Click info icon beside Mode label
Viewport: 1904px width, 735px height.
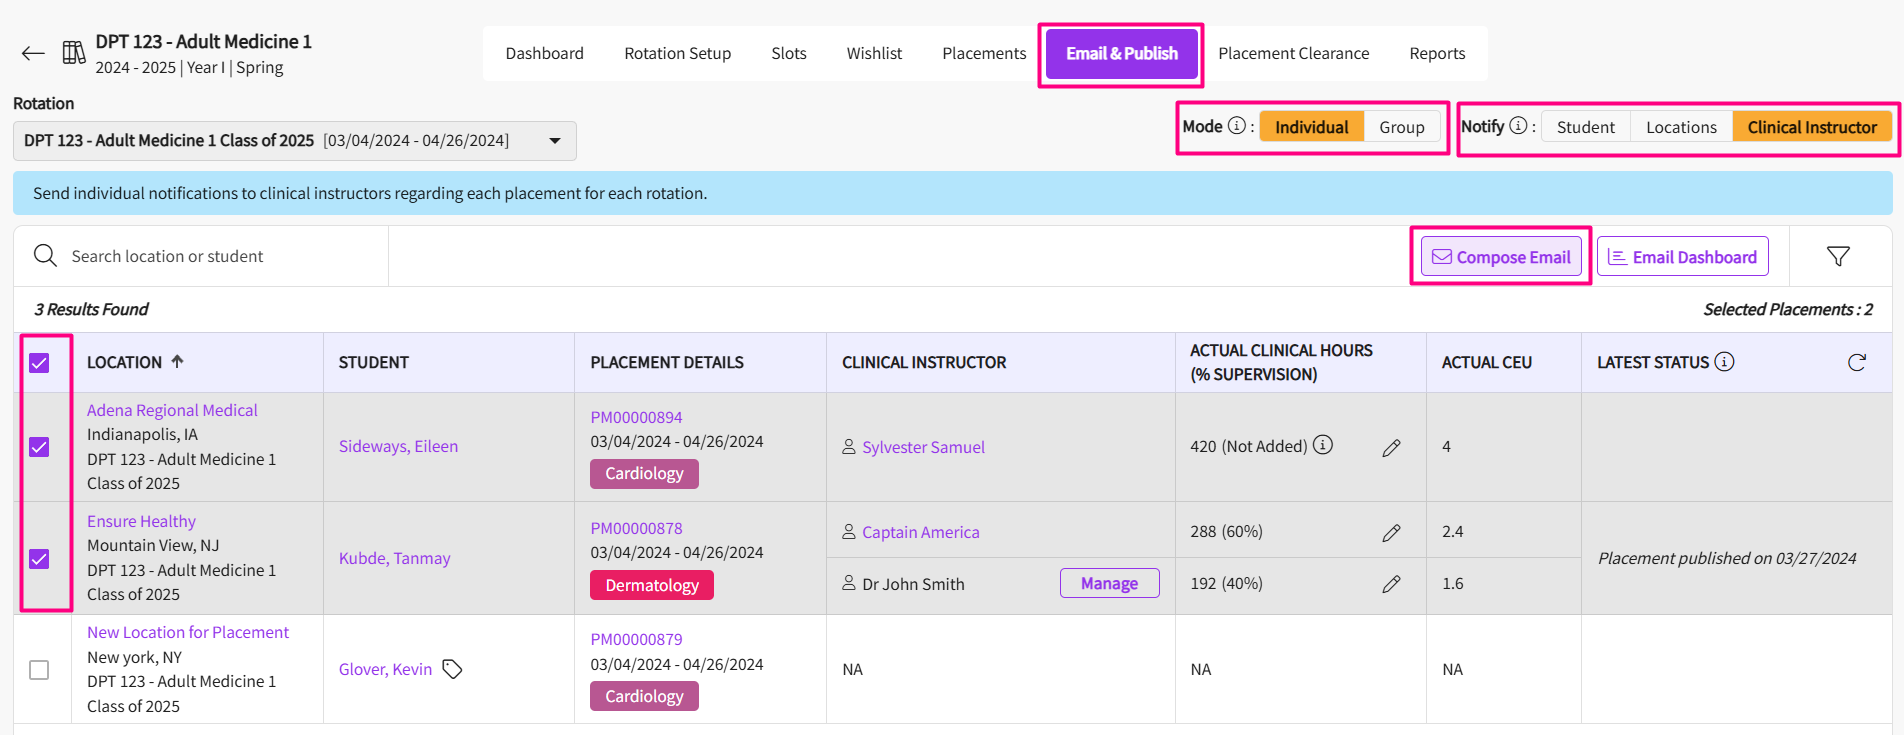click(1237, 126)
